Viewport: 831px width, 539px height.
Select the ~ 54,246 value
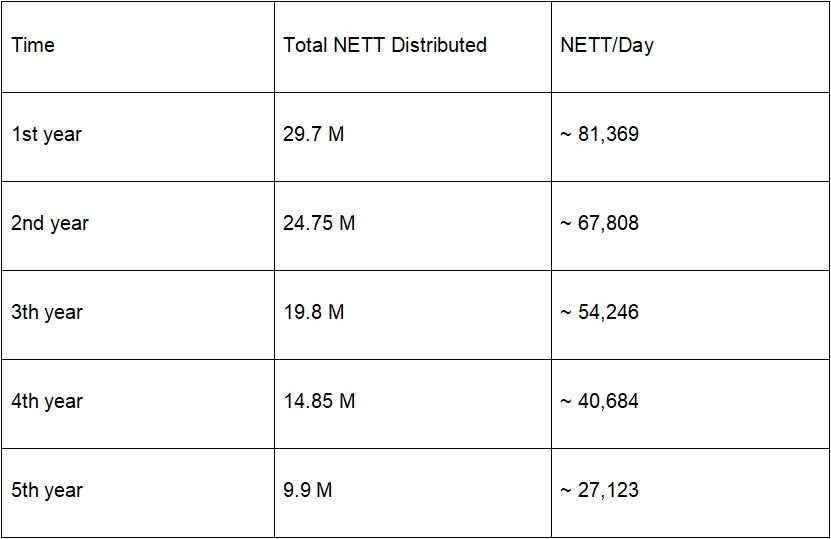tap(600, 312)
